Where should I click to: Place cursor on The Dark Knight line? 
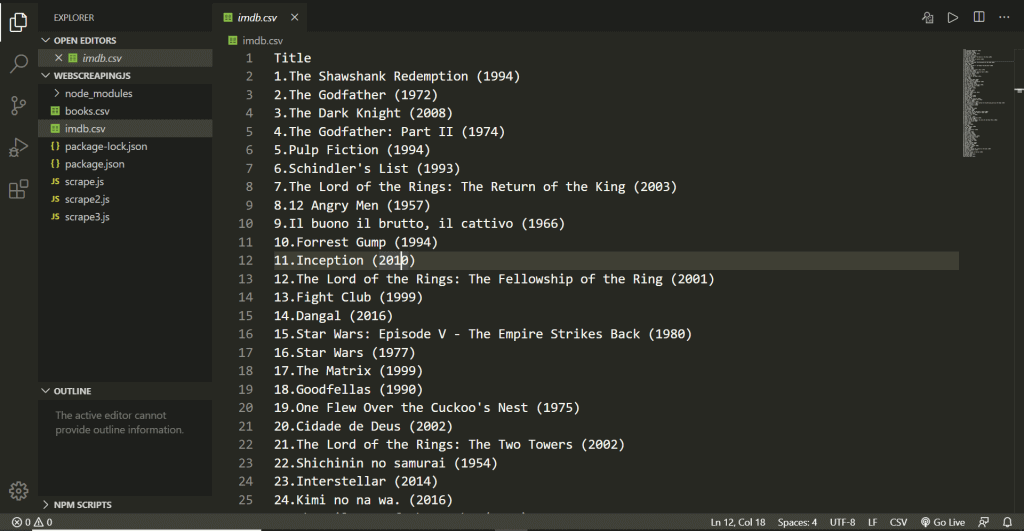click(363, 113)
